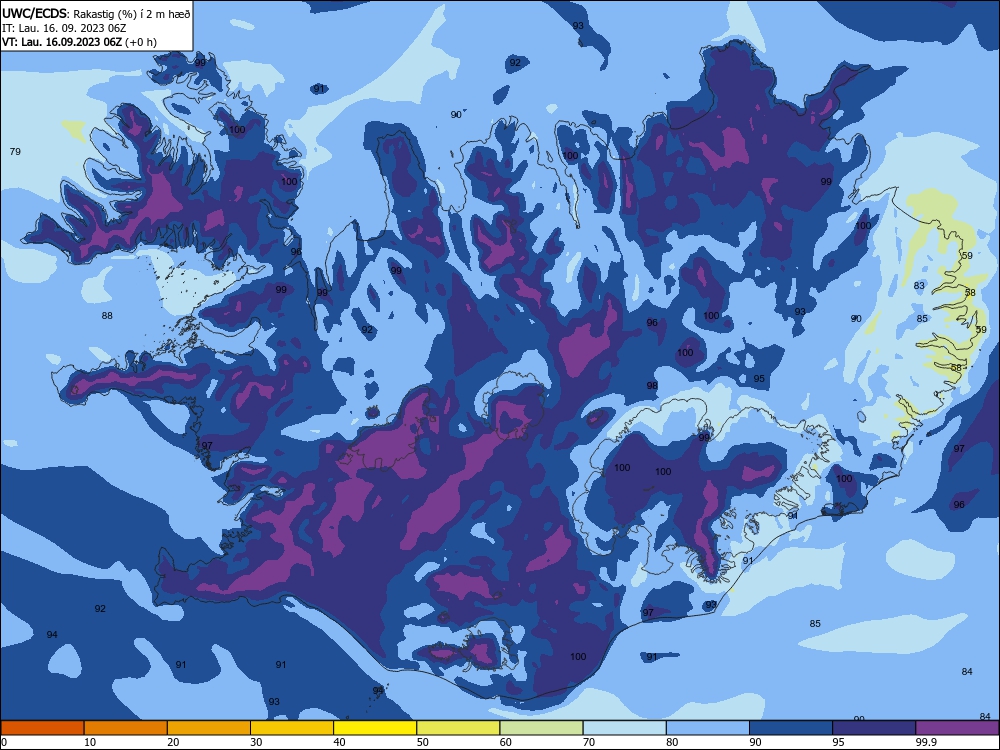This screenshot has height=750, width=1000.
Task: Select the '30' label on the color scale
Action: tap(256, 742)
